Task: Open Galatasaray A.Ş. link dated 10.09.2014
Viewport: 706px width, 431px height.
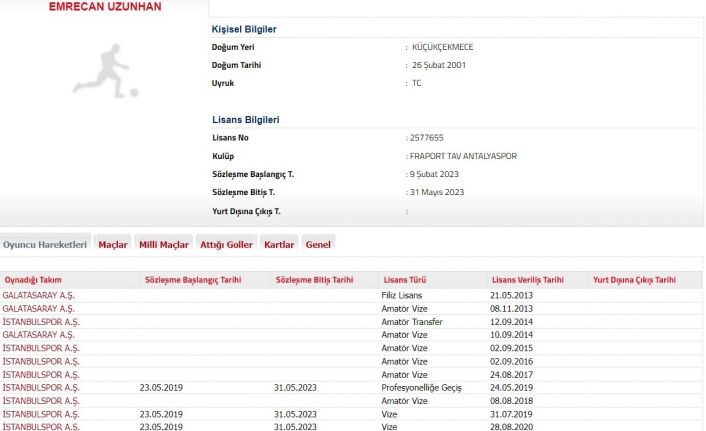Action: 38,335
